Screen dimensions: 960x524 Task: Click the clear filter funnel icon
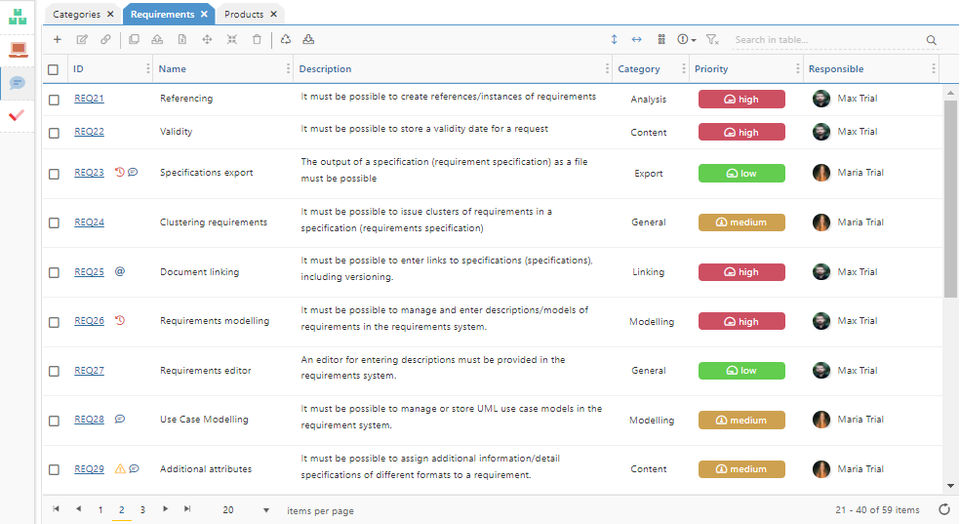pos(712,40)
